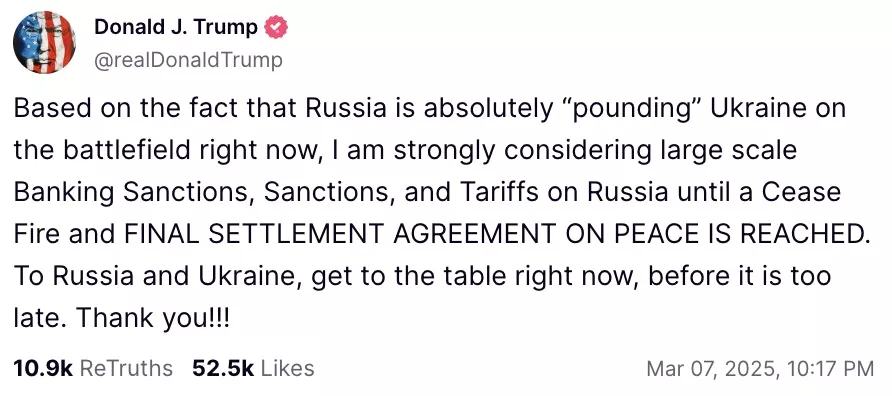Open the Donald J. Trump display name

pyautogui.click(x=176, y=27)
